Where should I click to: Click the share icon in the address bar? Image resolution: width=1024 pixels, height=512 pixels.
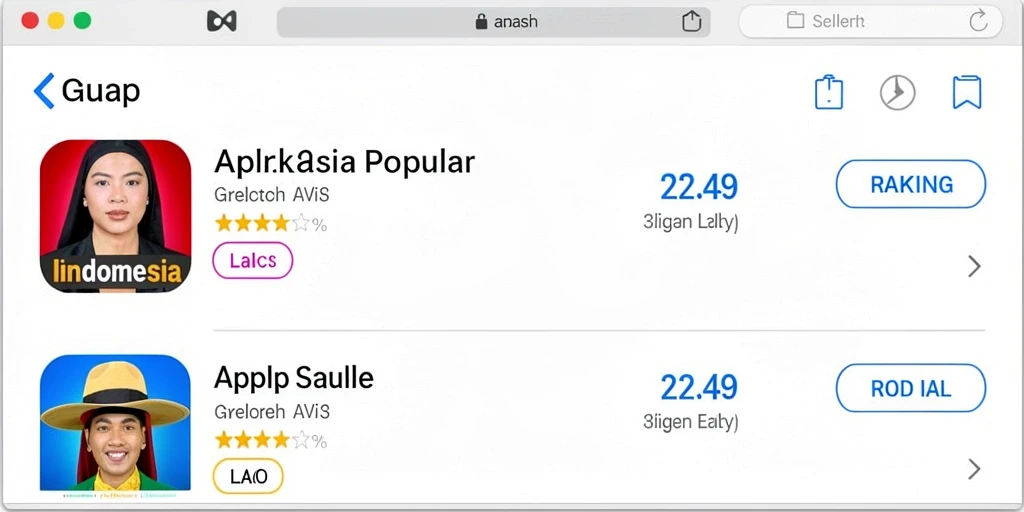[691, 21]
